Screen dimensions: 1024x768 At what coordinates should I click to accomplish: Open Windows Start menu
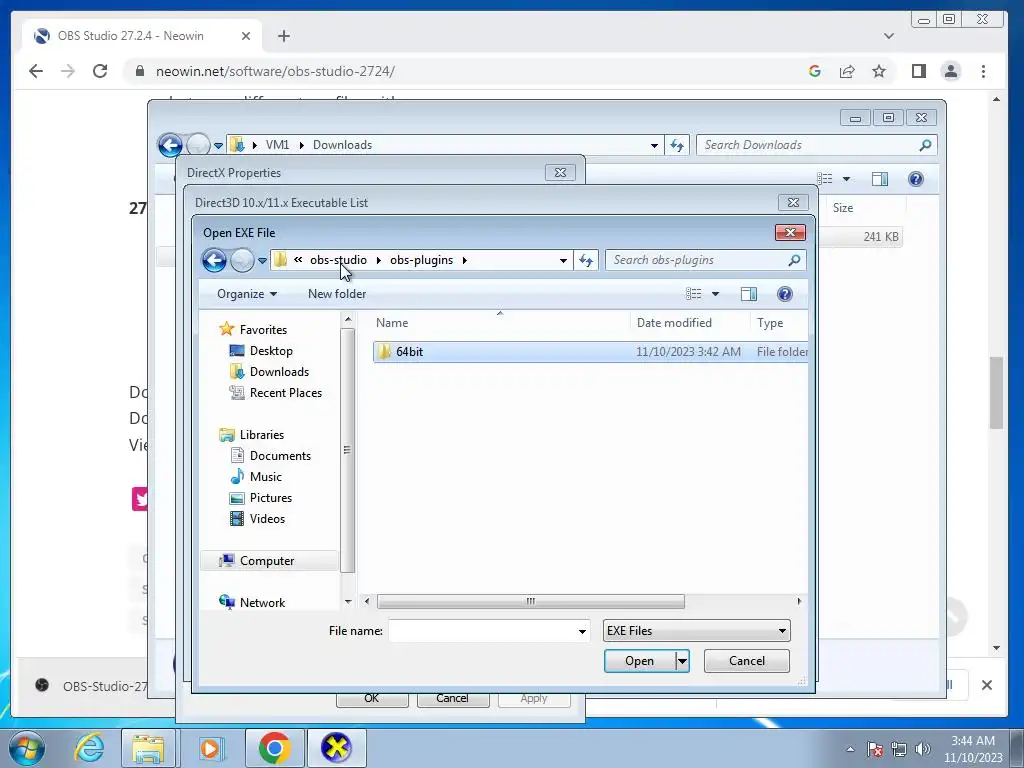tap(27, 748)
